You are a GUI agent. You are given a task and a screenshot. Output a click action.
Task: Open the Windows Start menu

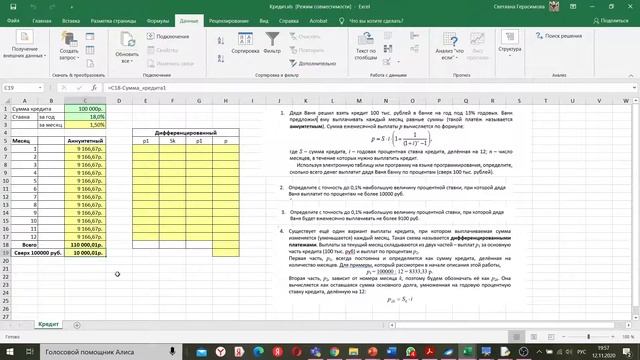click(x=10, y=351)
